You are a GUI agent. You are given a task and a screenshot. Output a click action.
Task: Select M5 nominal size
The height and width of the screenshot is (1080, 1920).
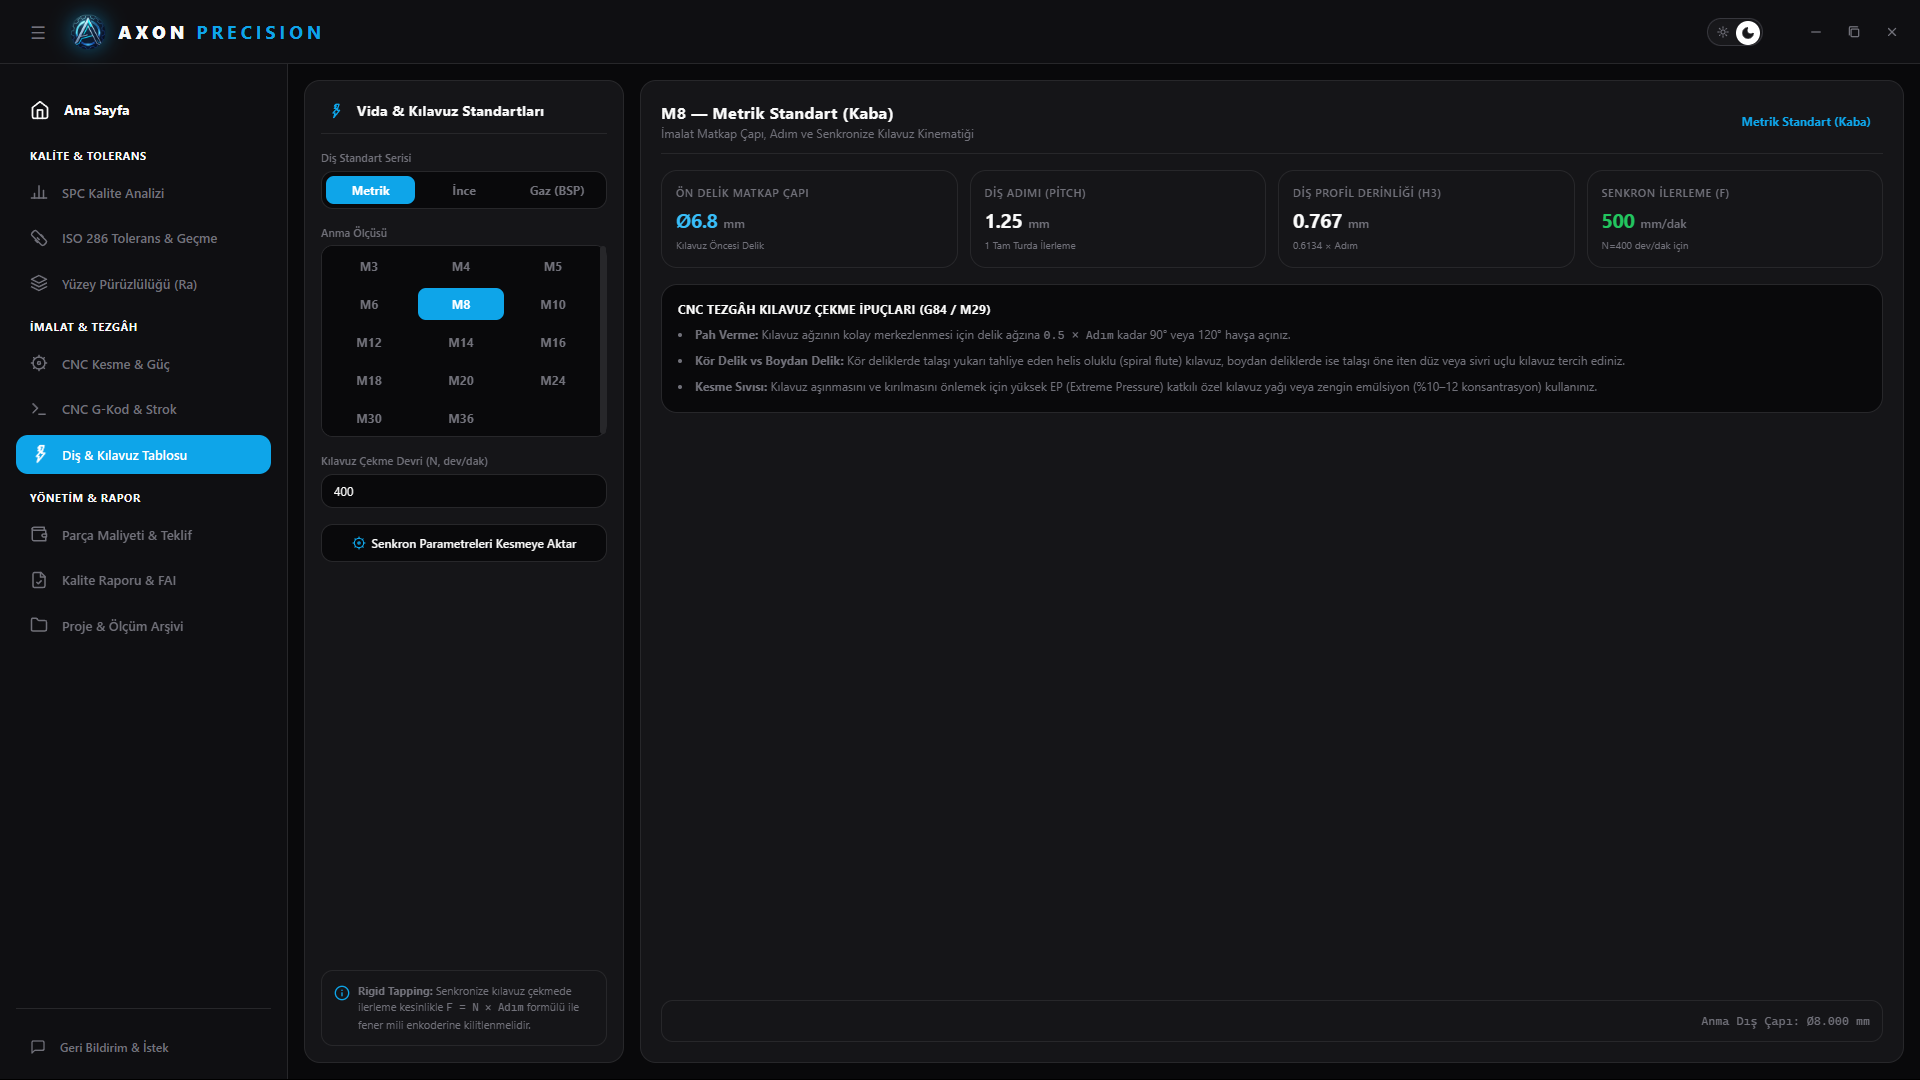[x=553, y=266]
